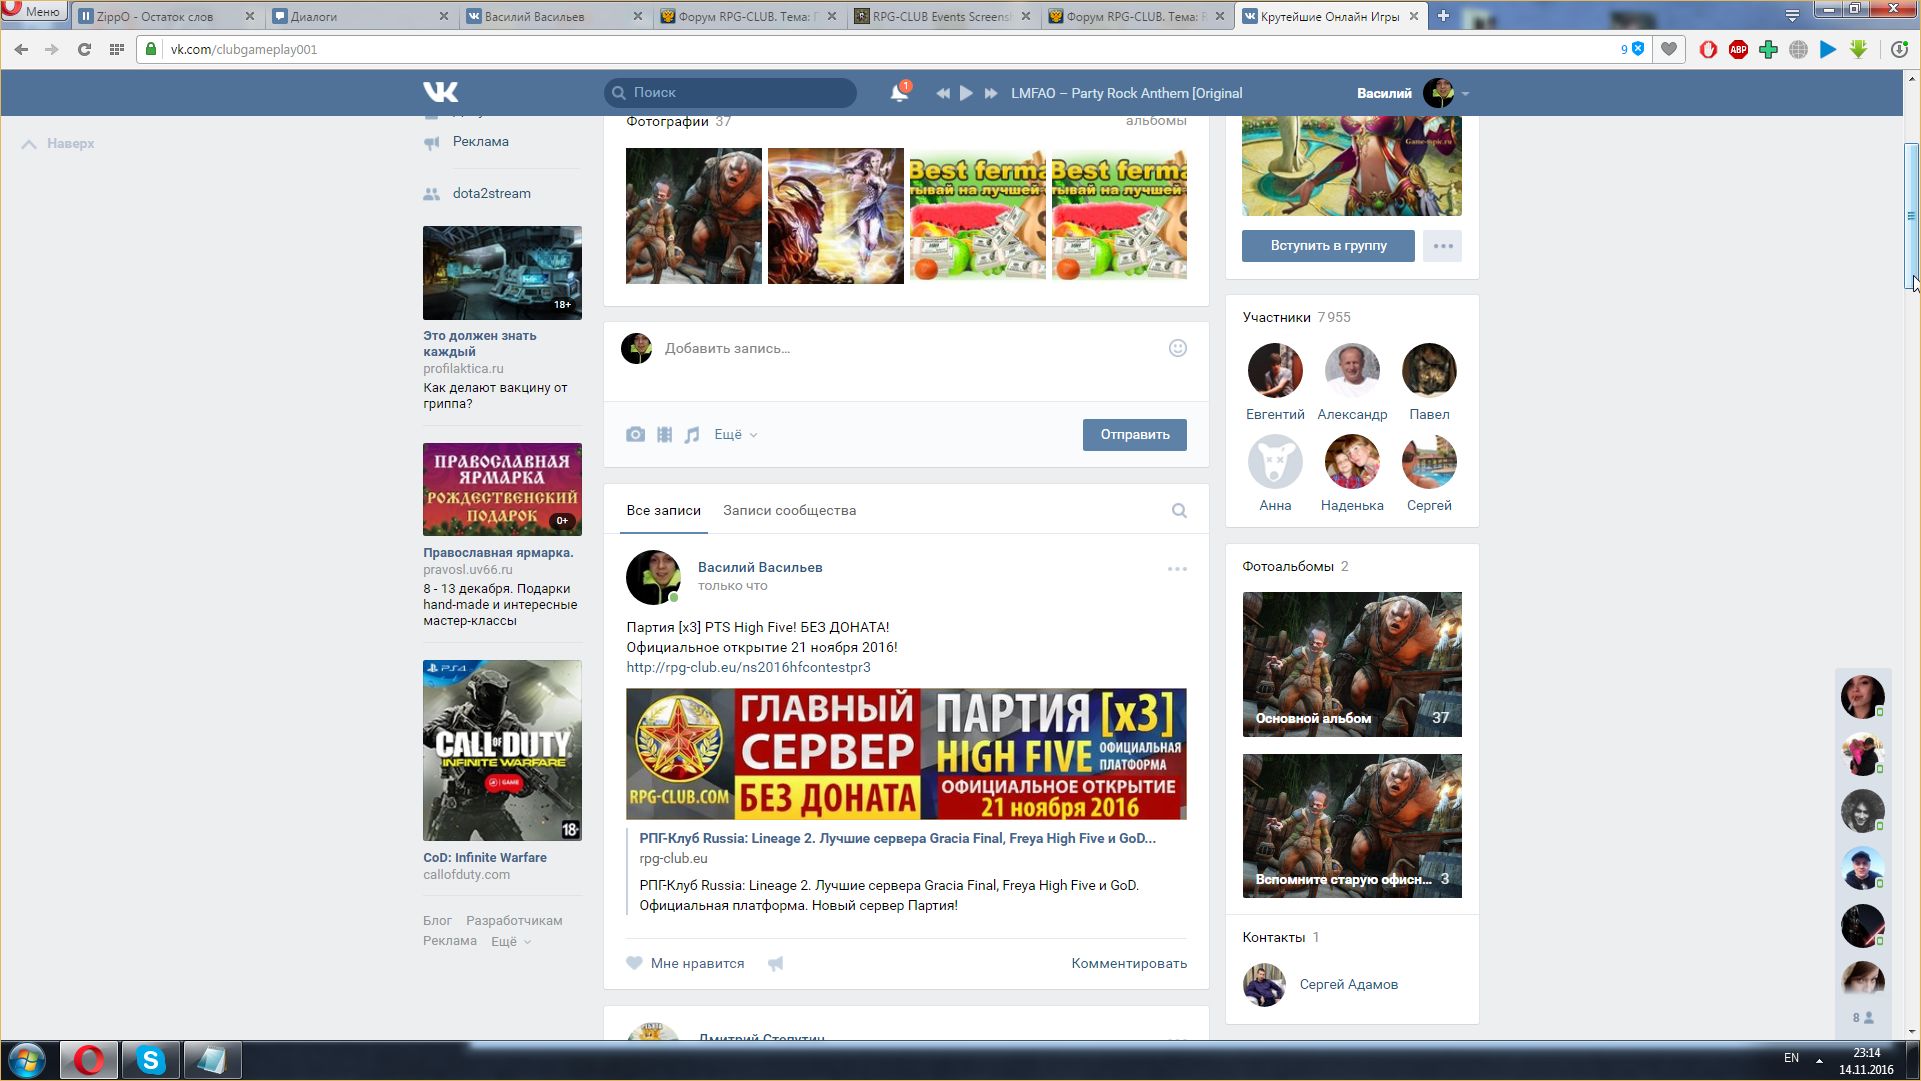Open a new browser tab with plus

1442,15
